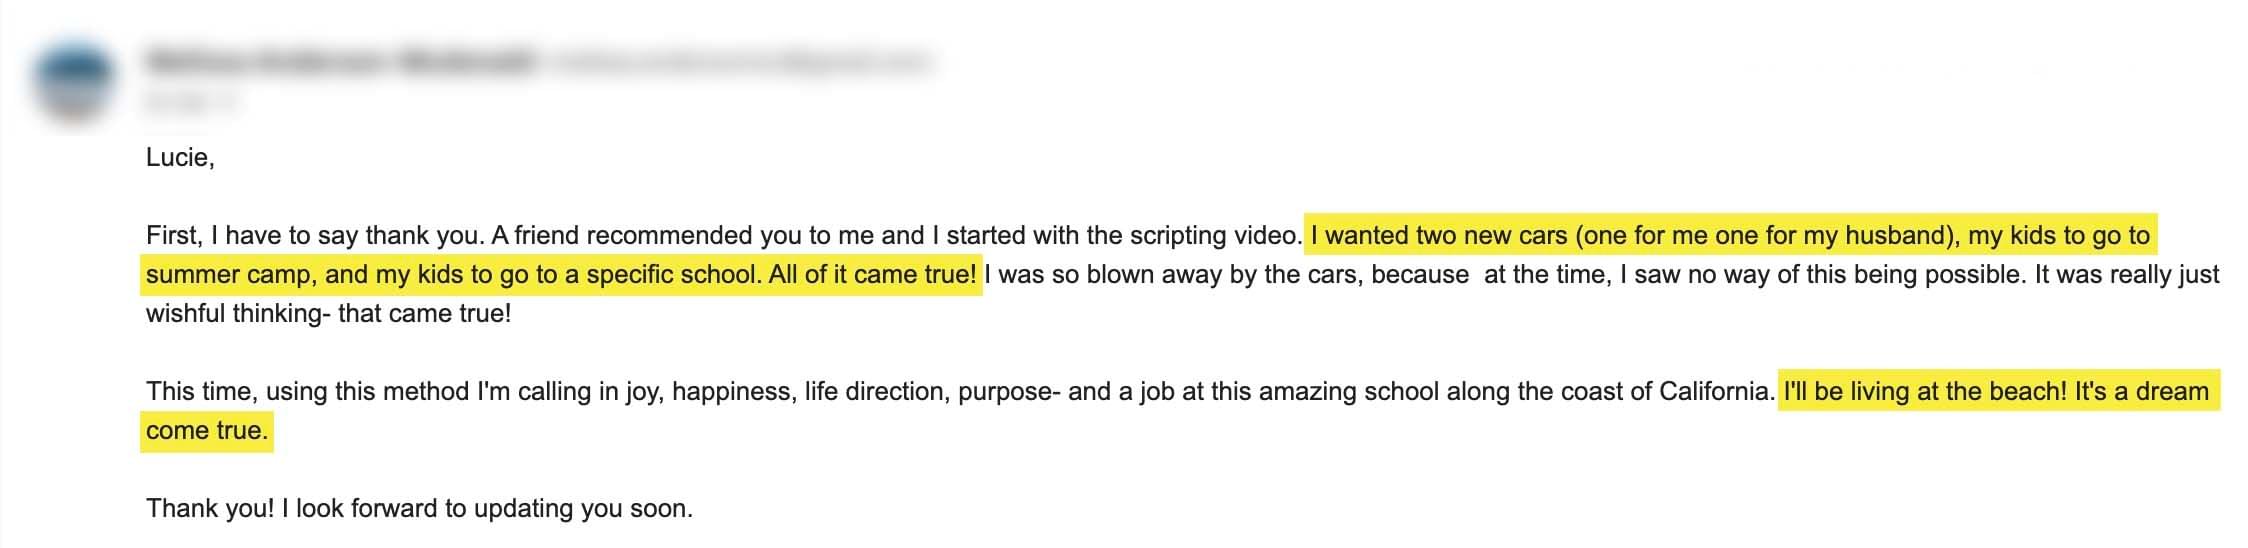This screenshot has height=548, width=2248.
Task: Click "I look forward to updating you soon"
Action: [x=487, y=508]
